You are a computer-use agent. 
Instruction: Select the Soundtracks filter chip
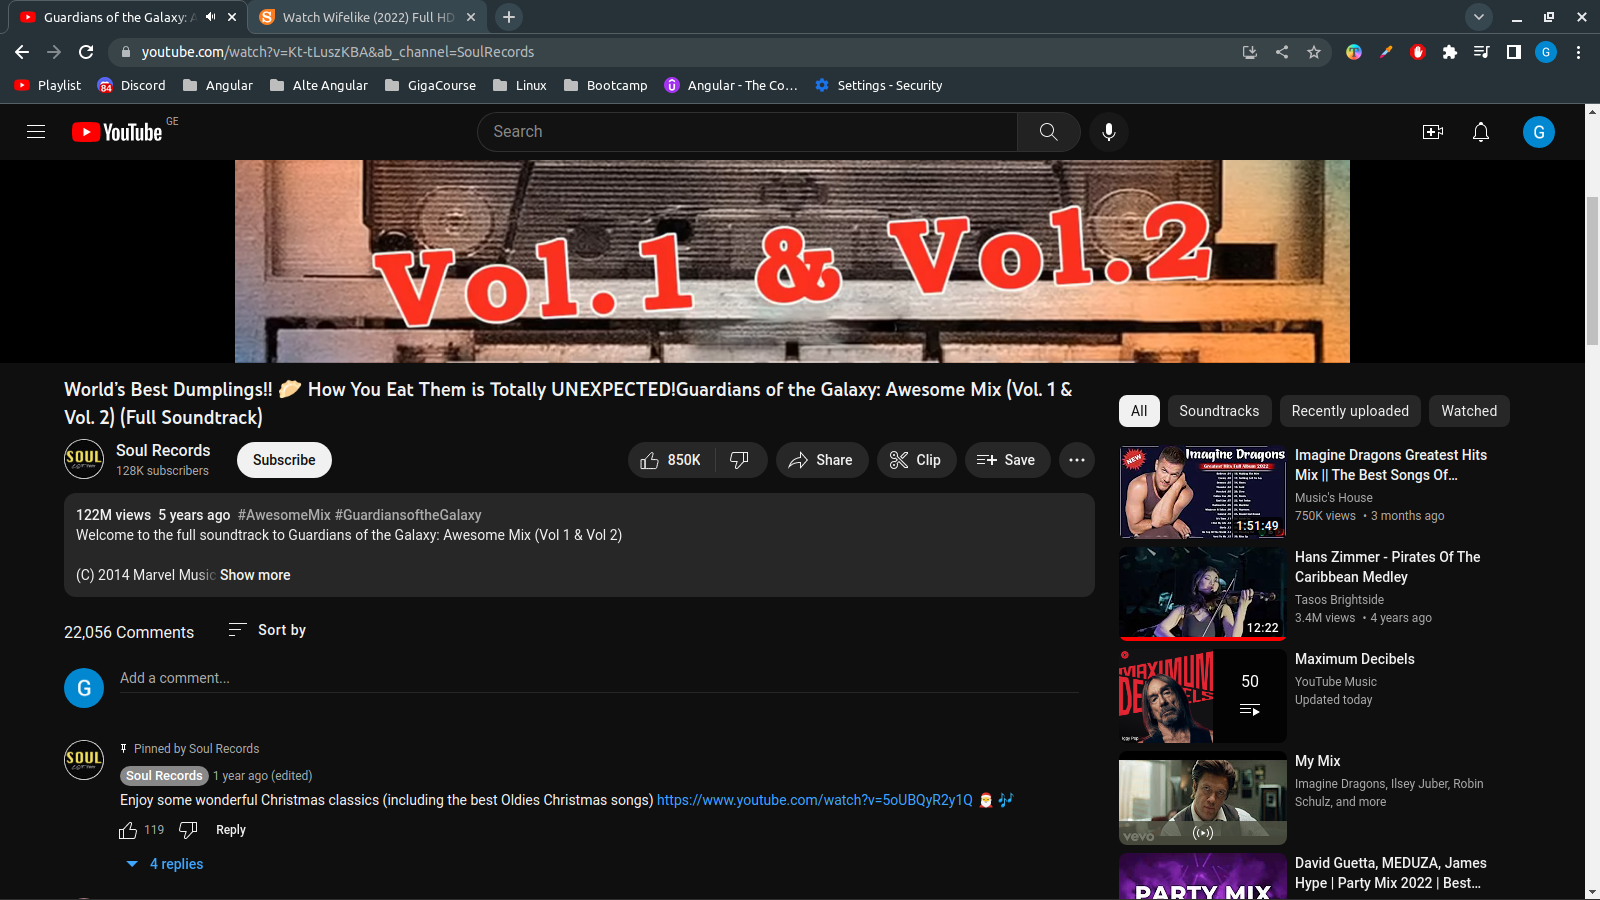pyautogui.click(x=1219, y=411)
